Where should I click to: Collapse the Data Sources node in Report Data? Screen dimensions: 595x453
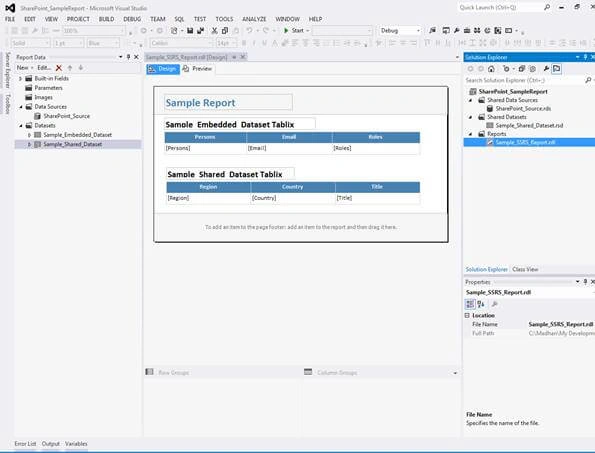21,107
